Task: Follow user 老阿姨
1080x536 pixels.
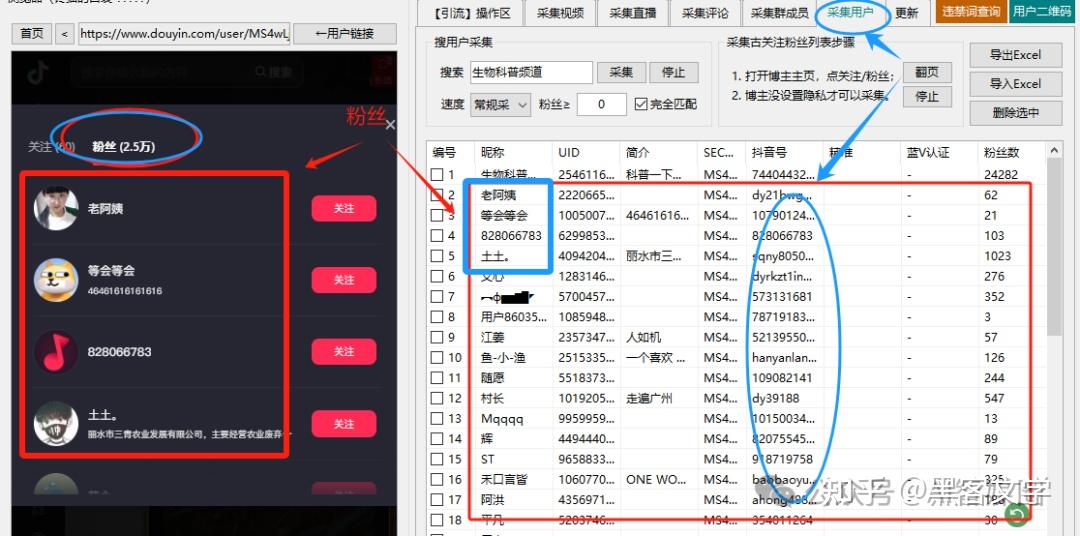Action: click(344, 208)
